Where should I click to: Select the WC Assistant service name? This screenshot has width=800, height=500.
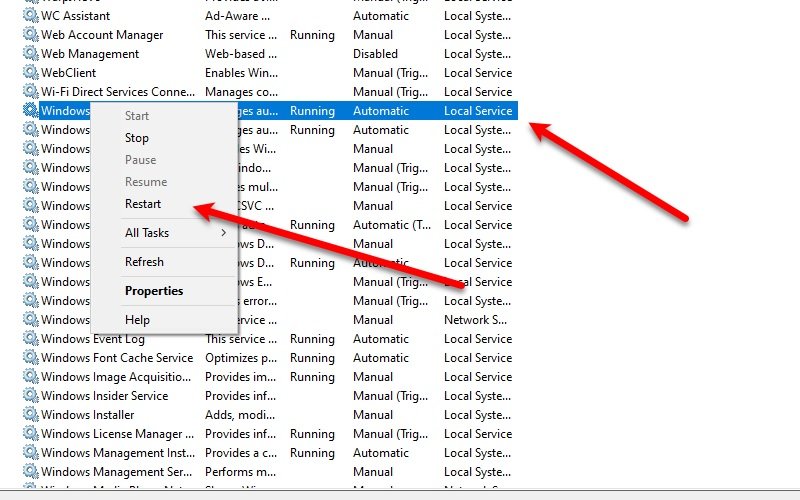pyautogui.click(x=76, y=16)
